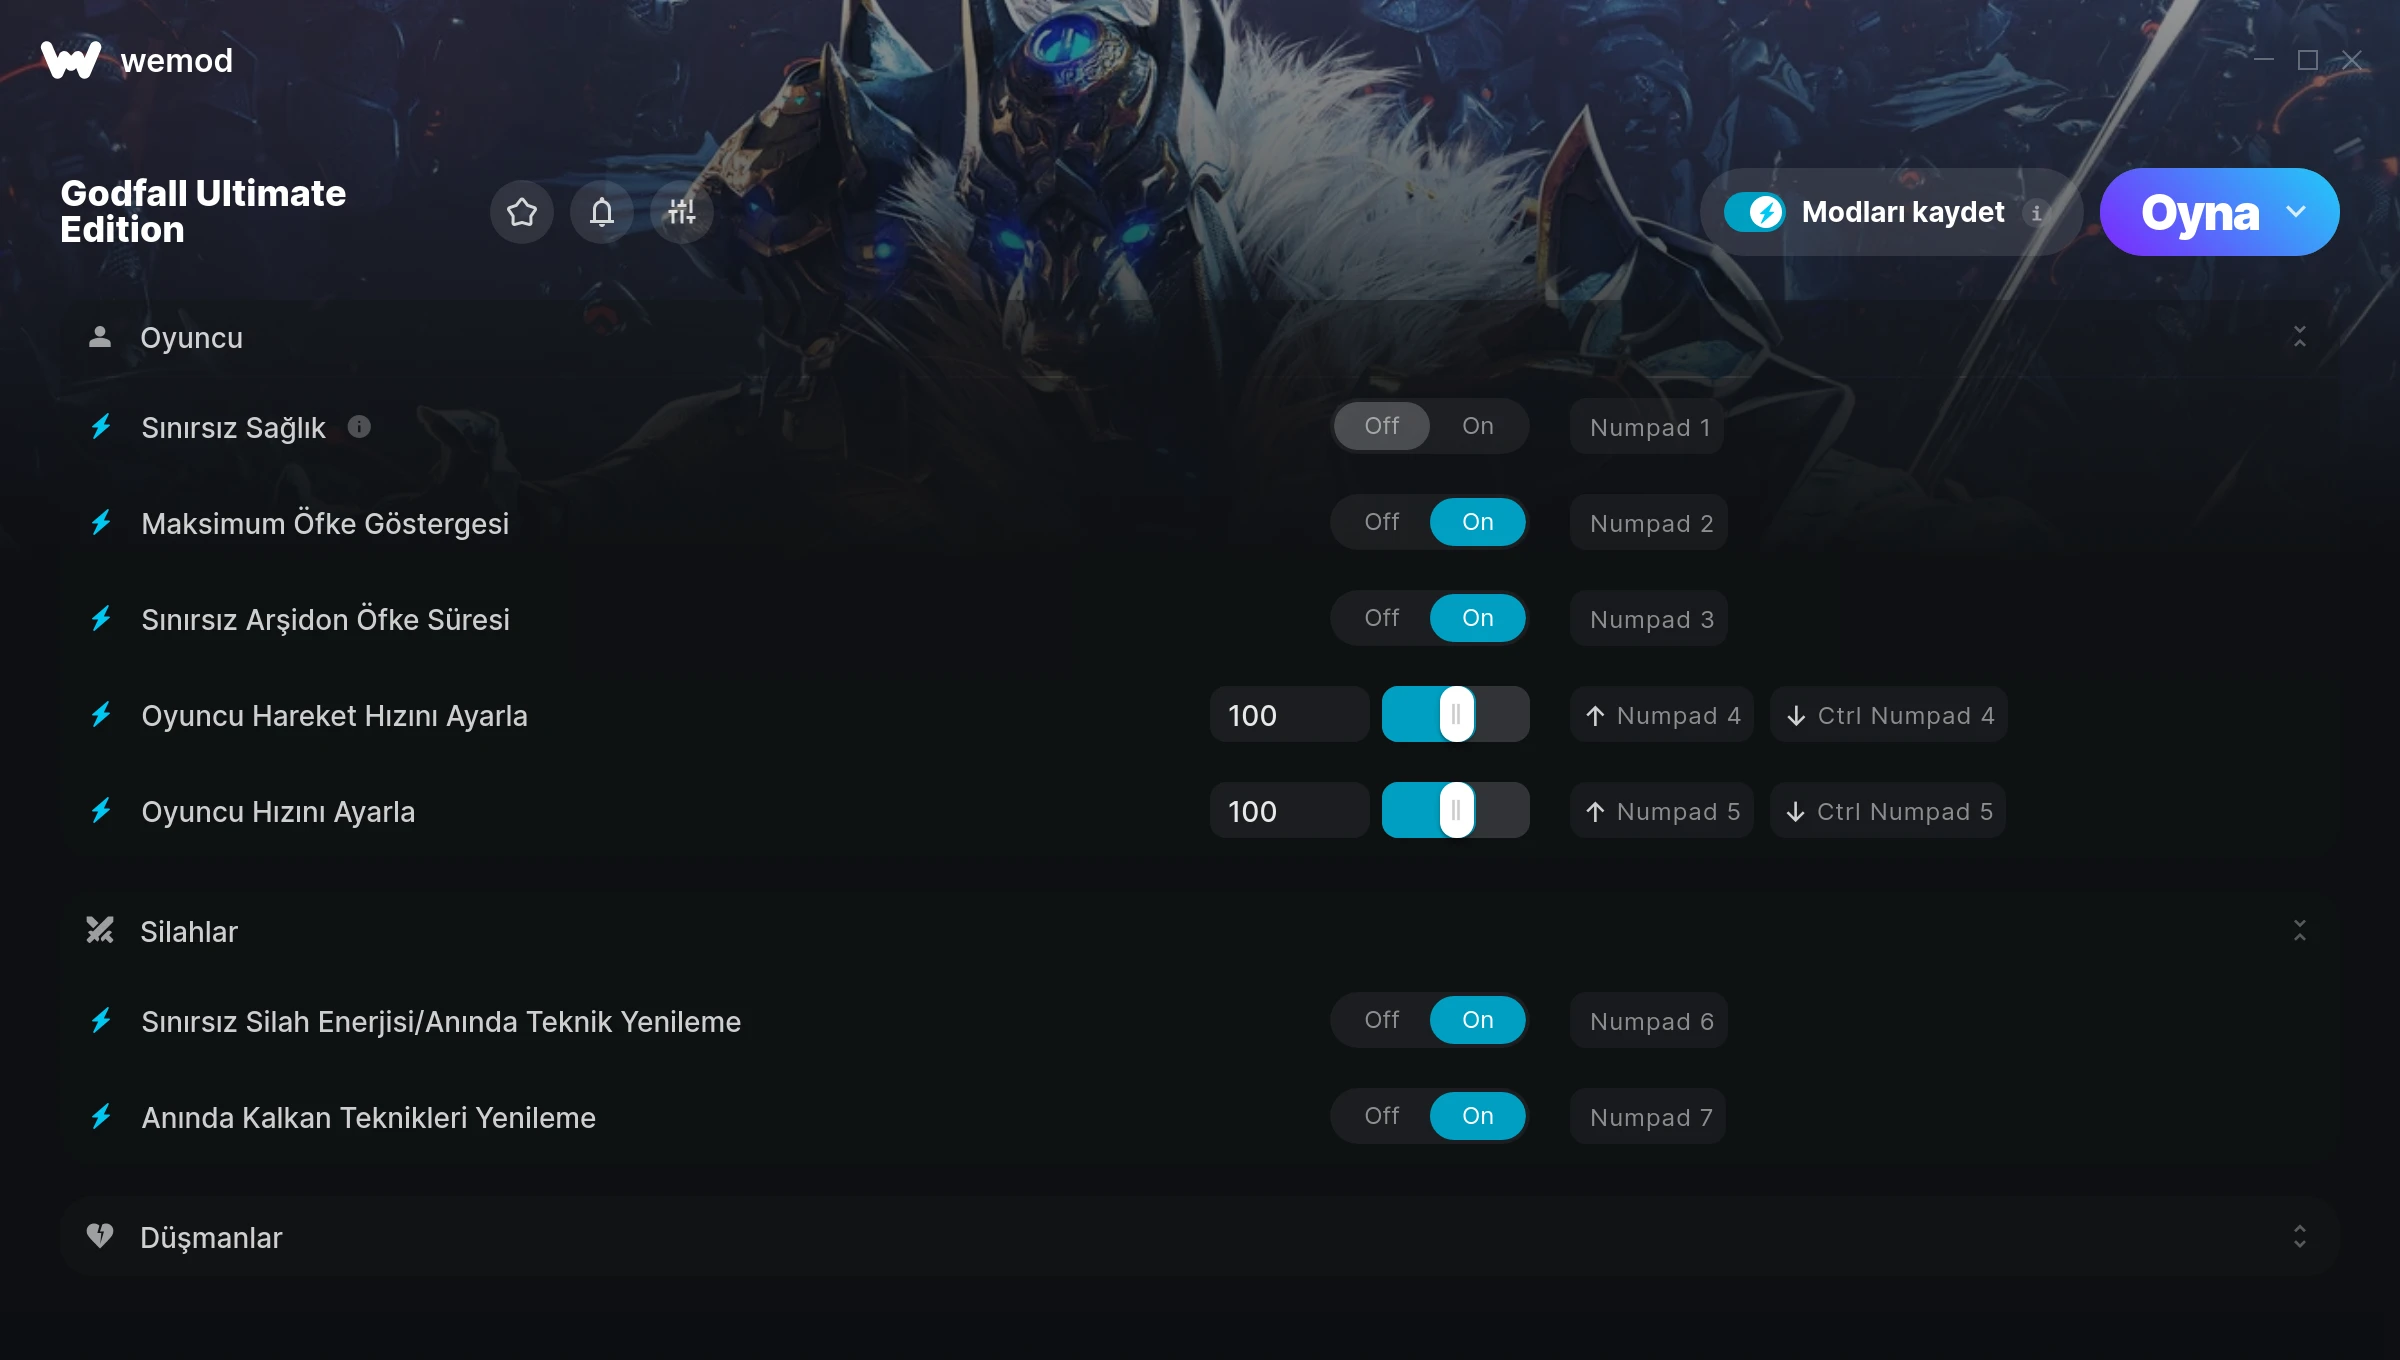
Task: Click the WeMod logo icon
Action: 70,60
